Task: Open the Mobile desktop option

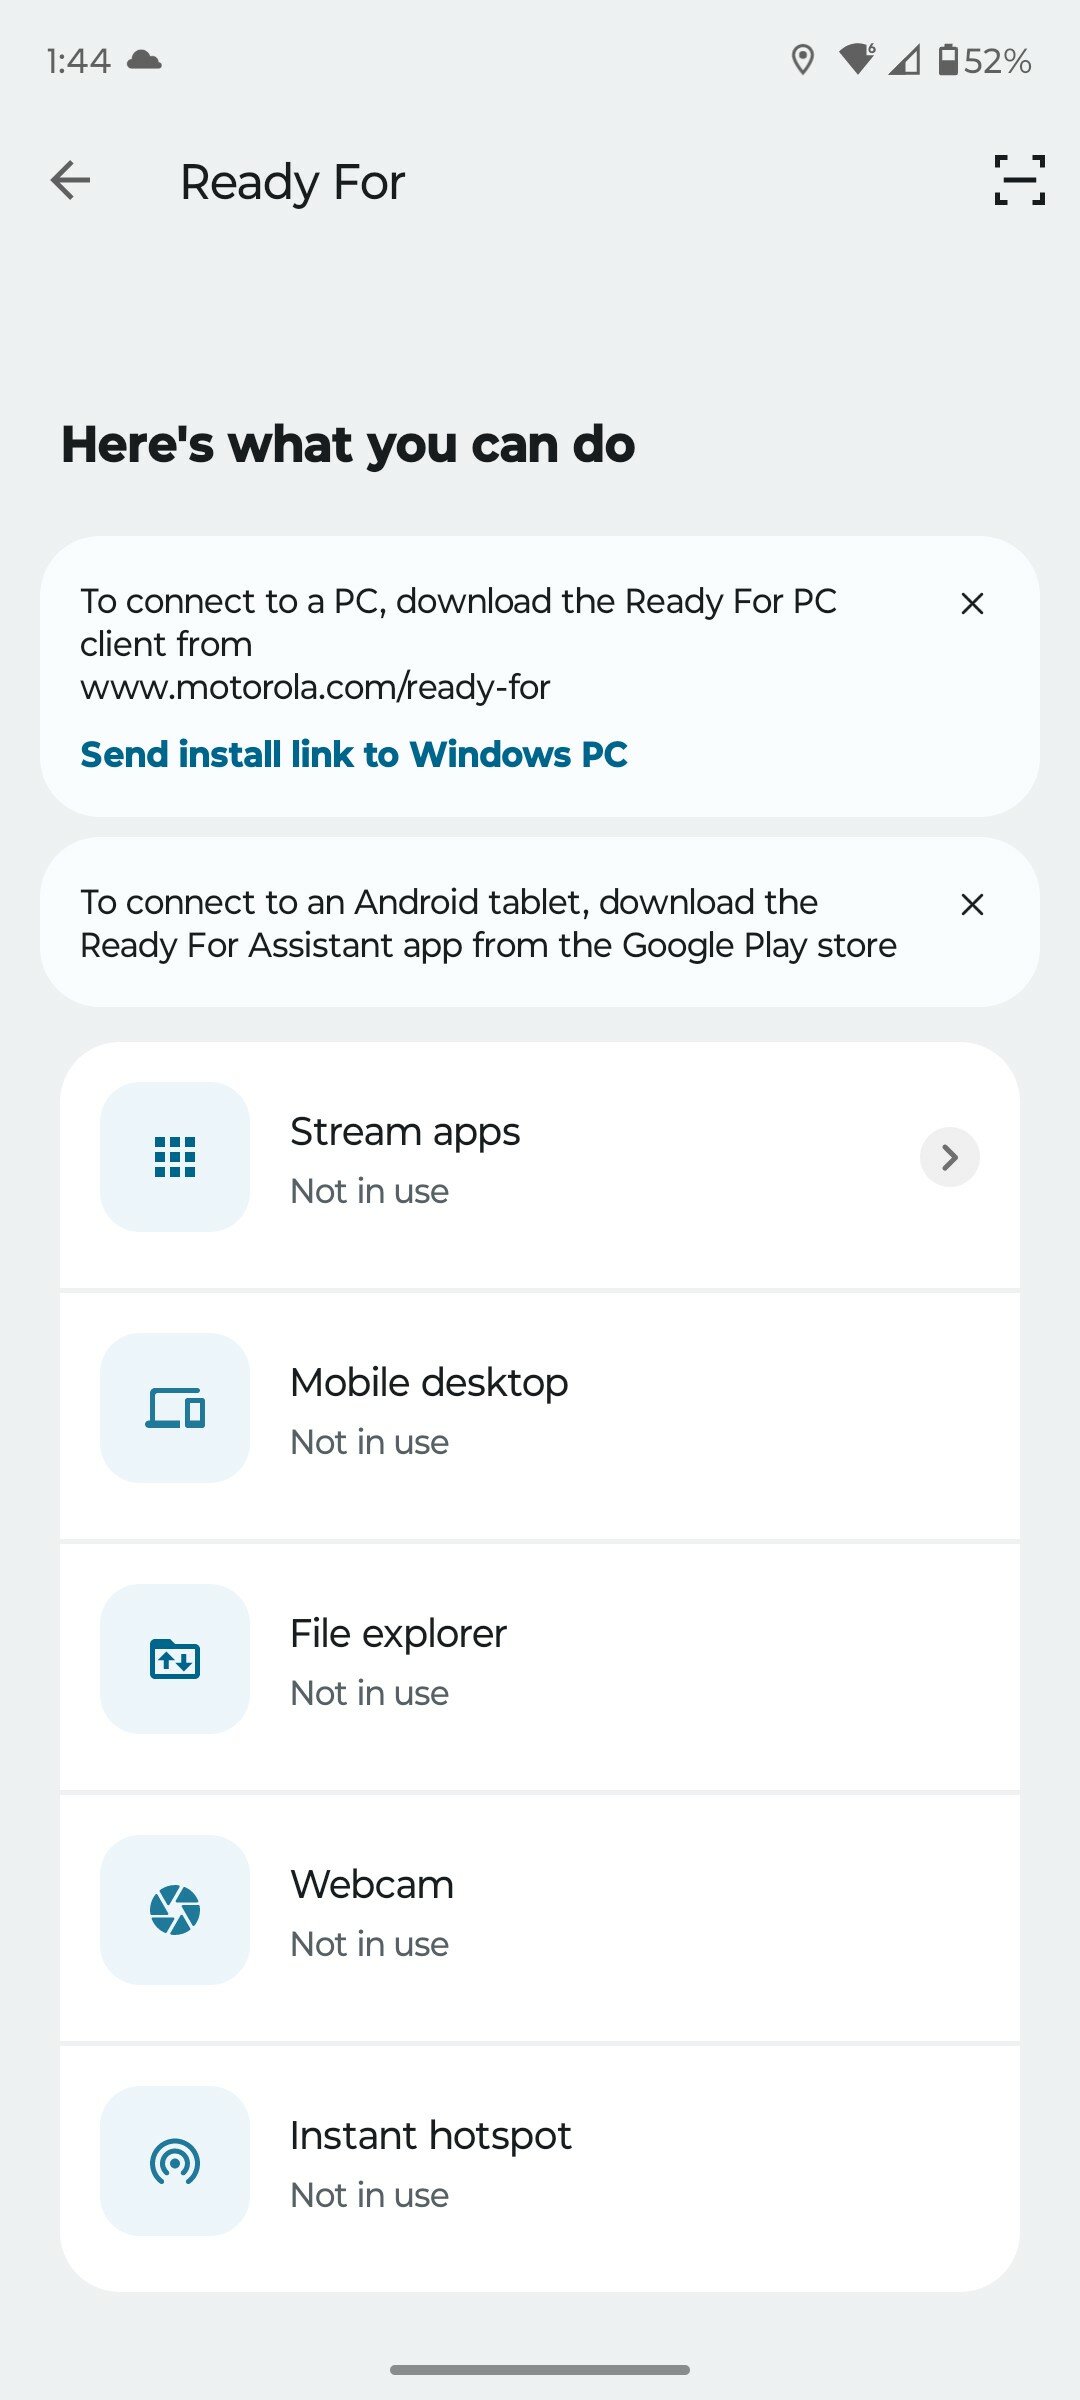Action: (x=540, y=1416)
